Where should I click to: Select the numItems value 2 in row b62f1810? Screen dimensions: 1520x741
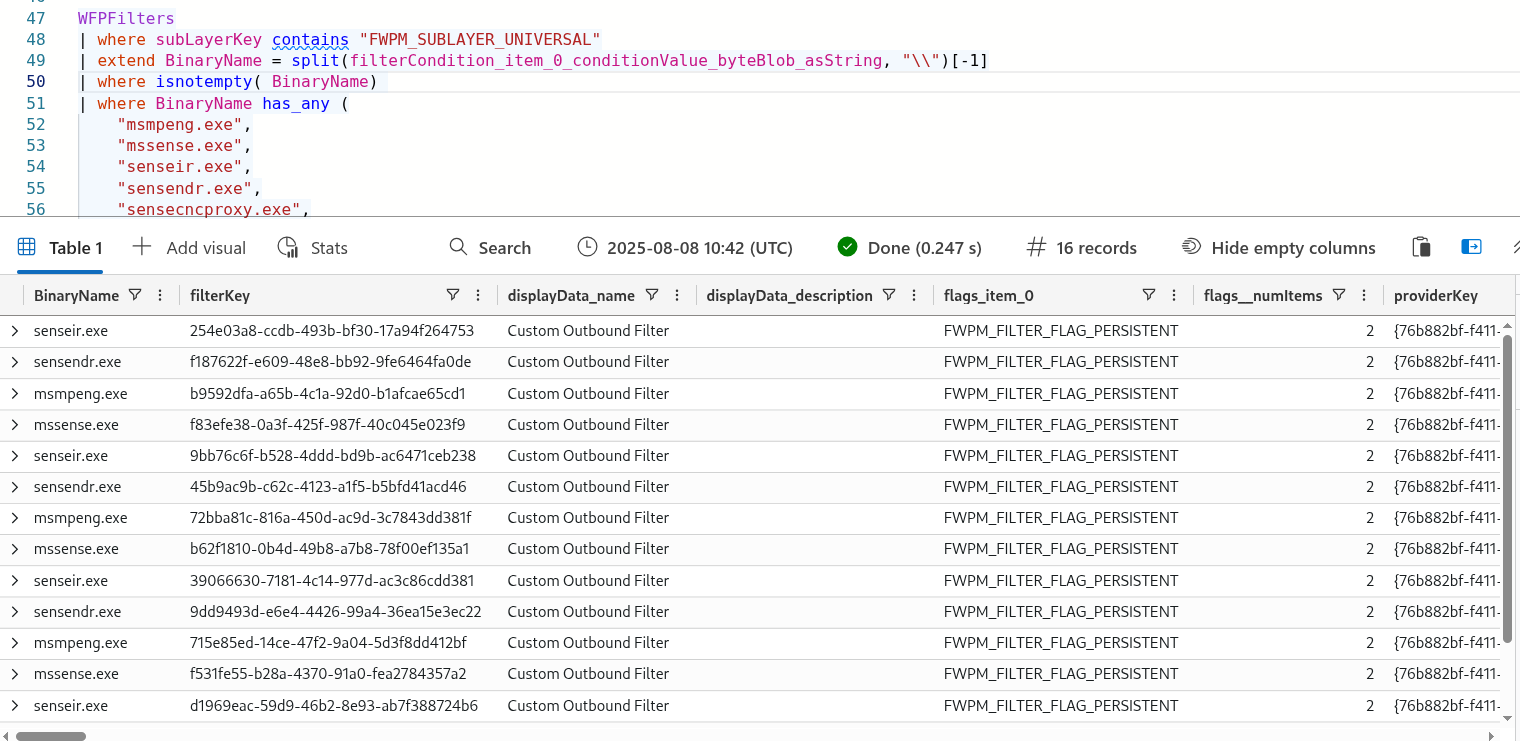tap(1370, 548)
